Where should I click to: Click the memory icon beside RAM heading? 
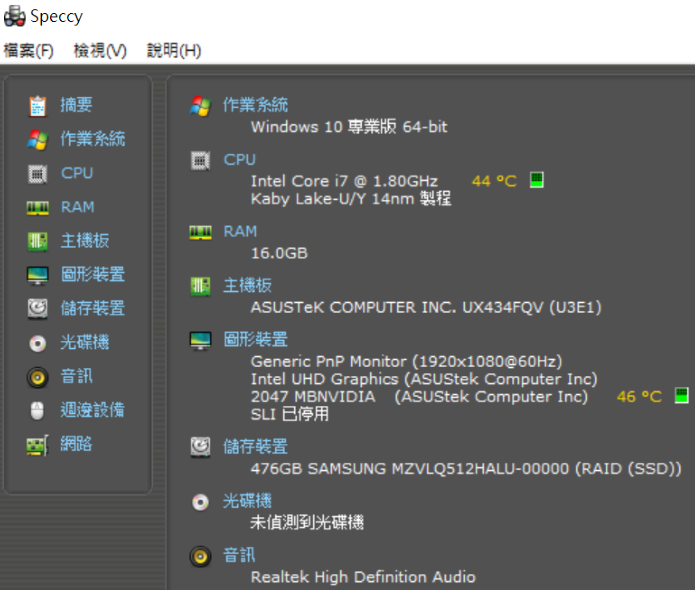point(200,232)
